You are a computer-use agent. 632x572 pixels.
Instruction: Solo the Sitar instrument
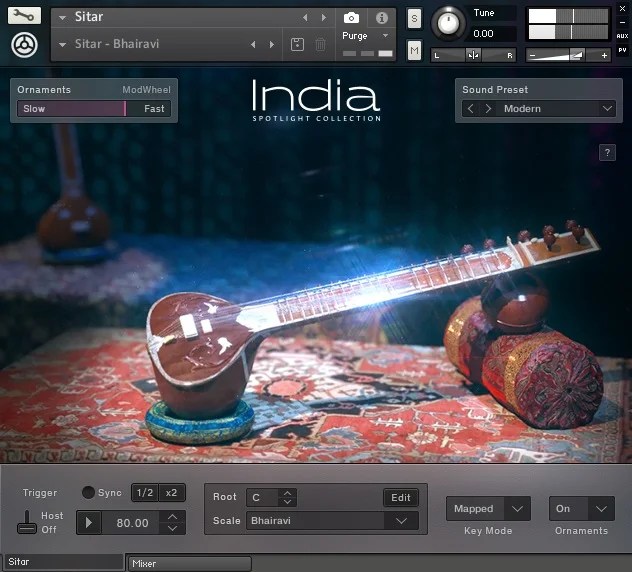(x=414, y=19)
